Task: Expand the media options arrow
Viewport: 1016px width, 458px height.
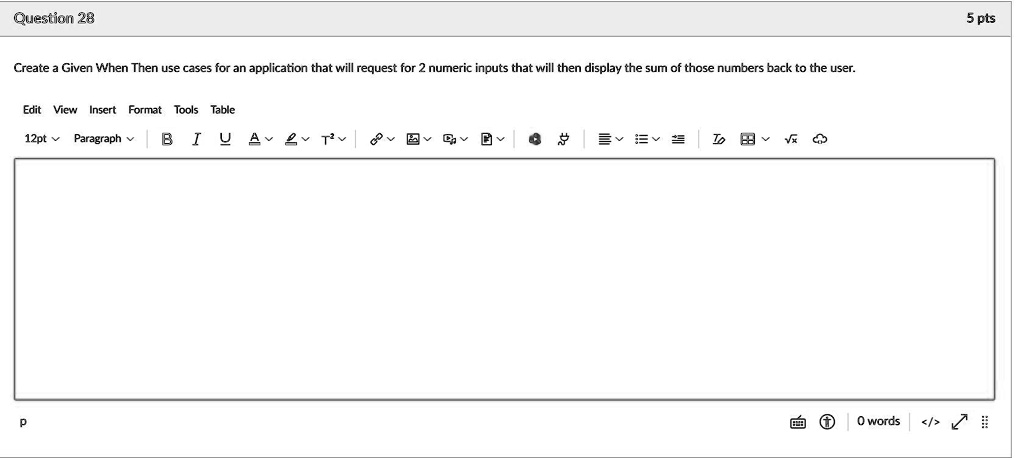Action: (464, 139)
